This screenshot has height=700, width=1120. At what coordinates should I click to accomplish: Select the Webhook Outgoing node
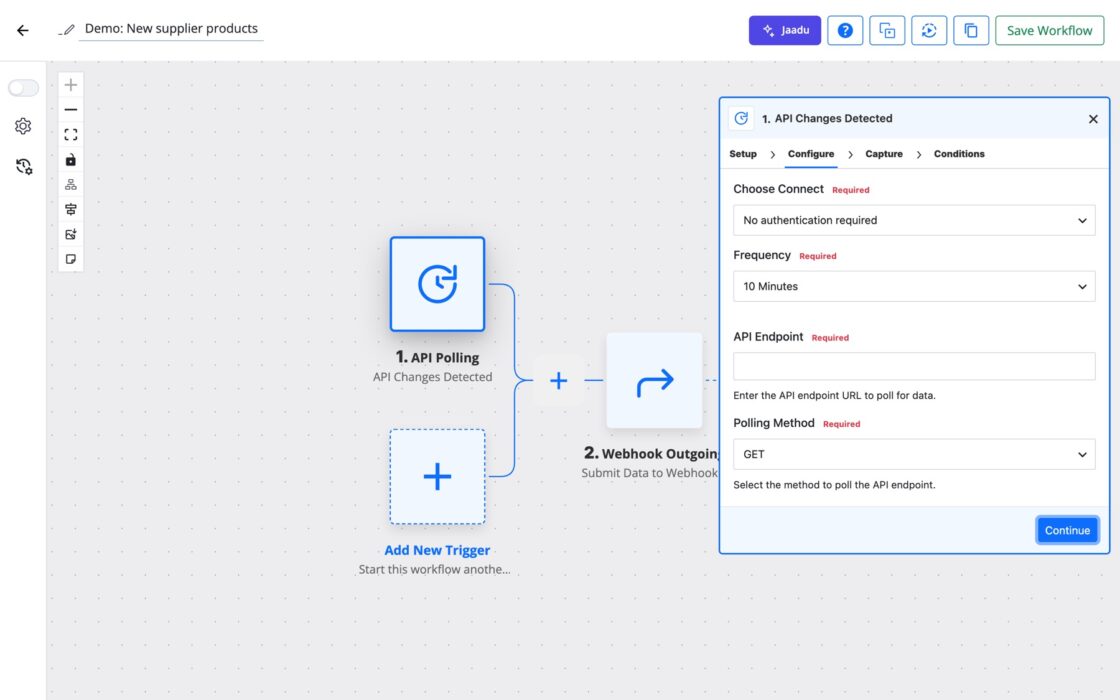tap(654, 381)
